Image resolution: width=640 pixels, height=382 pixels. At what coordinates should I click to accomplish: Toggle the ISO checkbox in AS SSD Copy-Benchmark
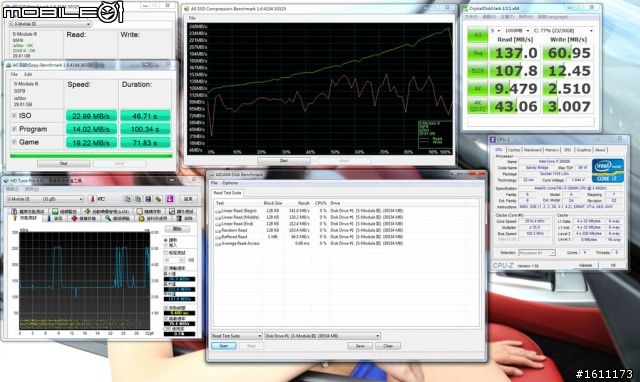tap(14, 116)
